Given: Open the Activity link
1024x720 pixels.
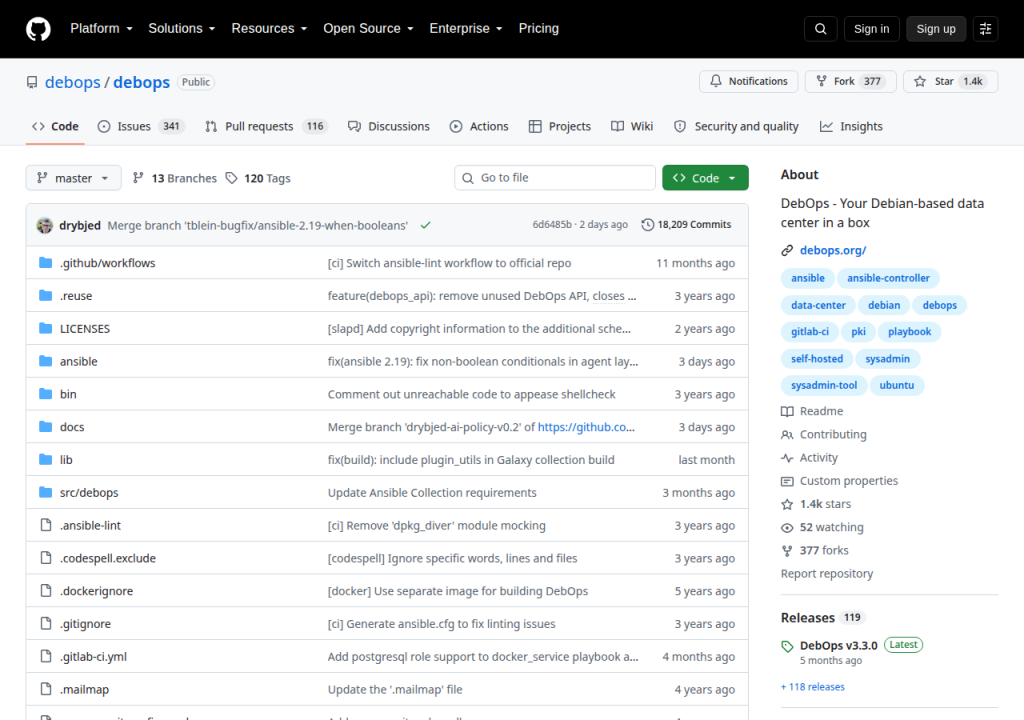Looking at the screenshot, I should pos(809,458).
